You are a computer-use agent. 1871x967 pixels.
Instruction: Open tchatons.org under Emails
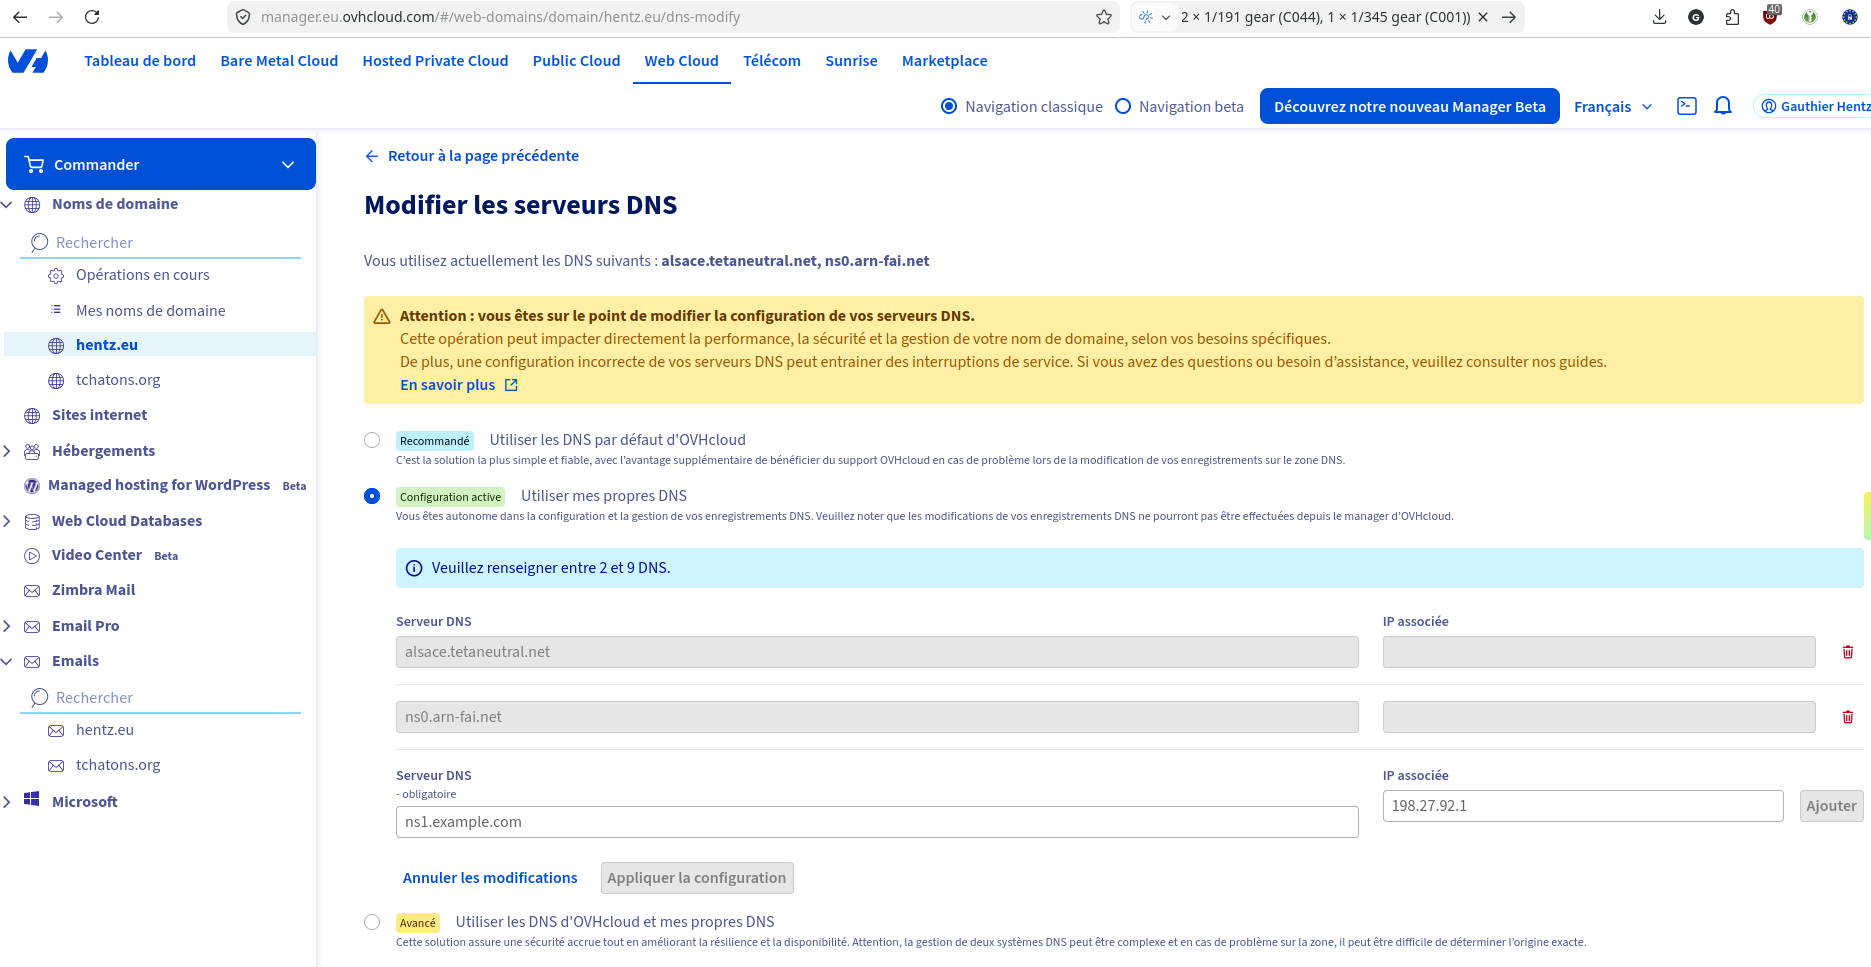(118, 765)
